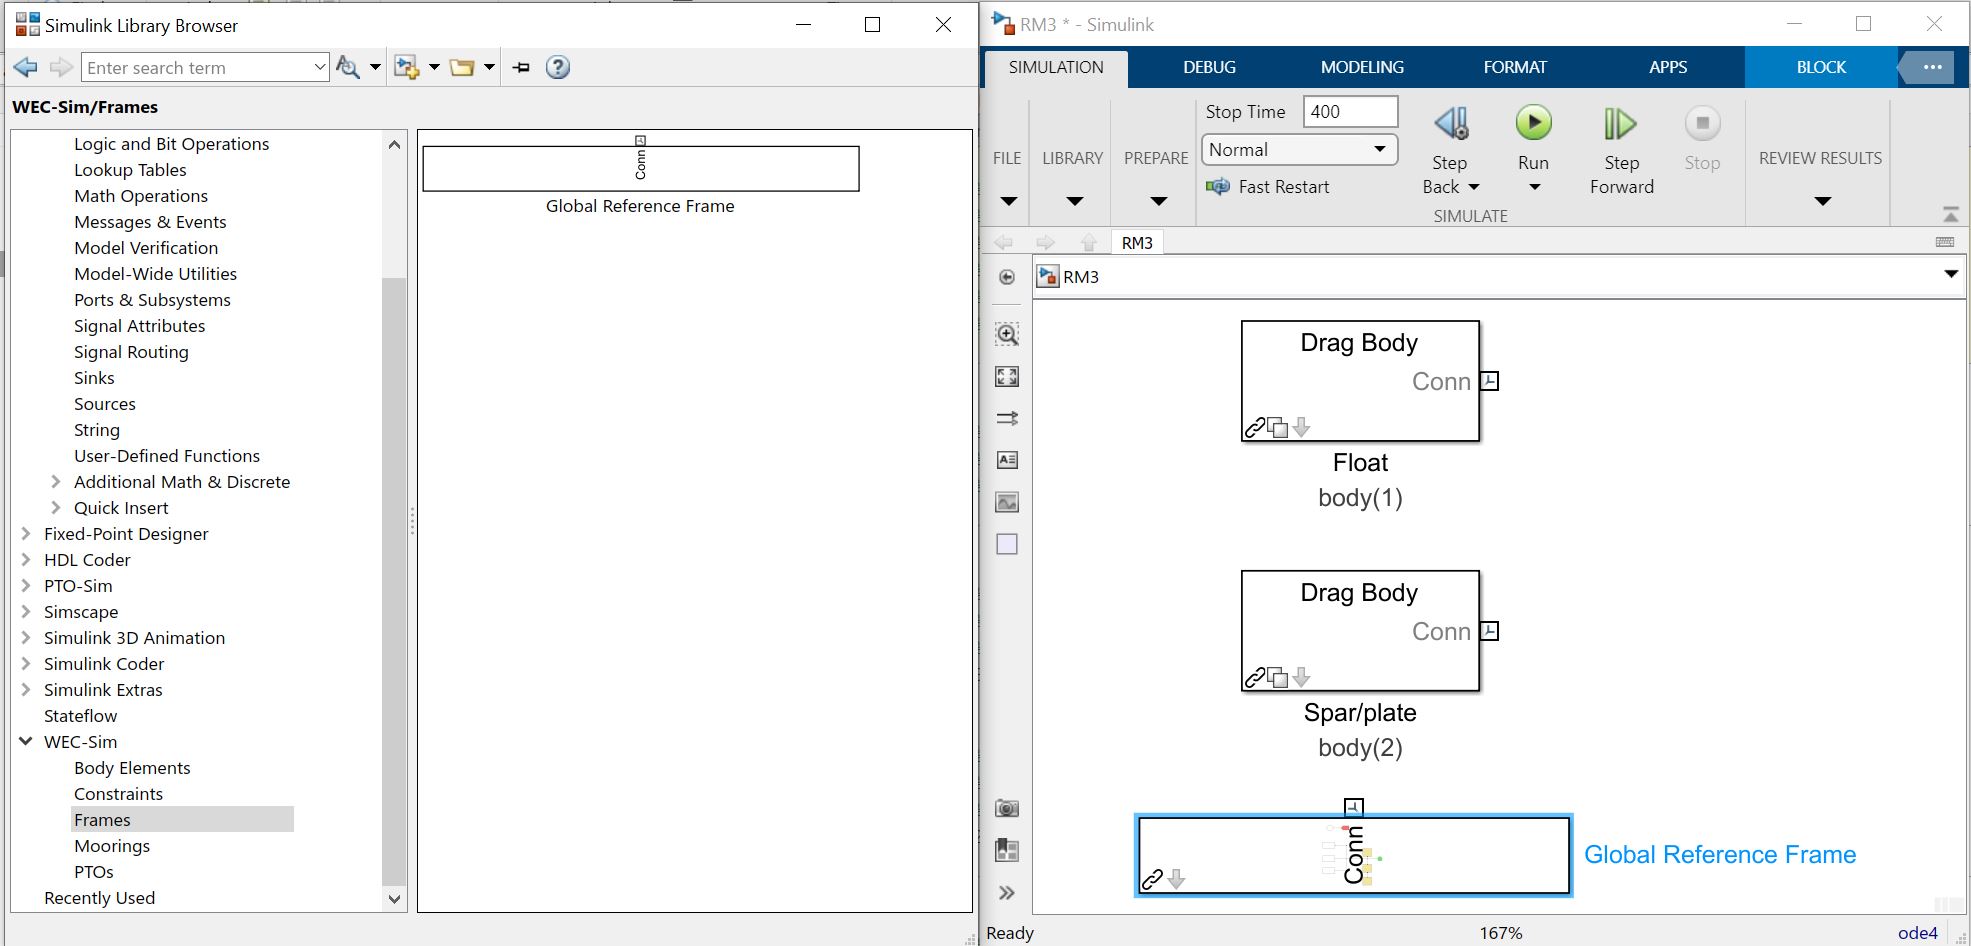Screen dimensions: 1971x946
Task: Open REVIEW RESULTS section dropdown
Action: pyautogui.click(x=1822, y=201)
